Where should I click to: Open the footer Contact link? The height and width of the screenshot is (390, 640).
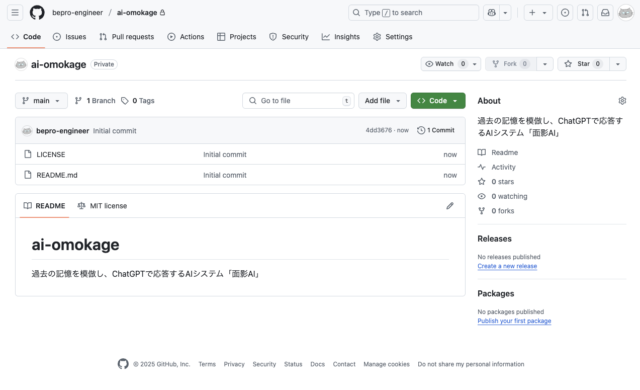click(344, 364)
